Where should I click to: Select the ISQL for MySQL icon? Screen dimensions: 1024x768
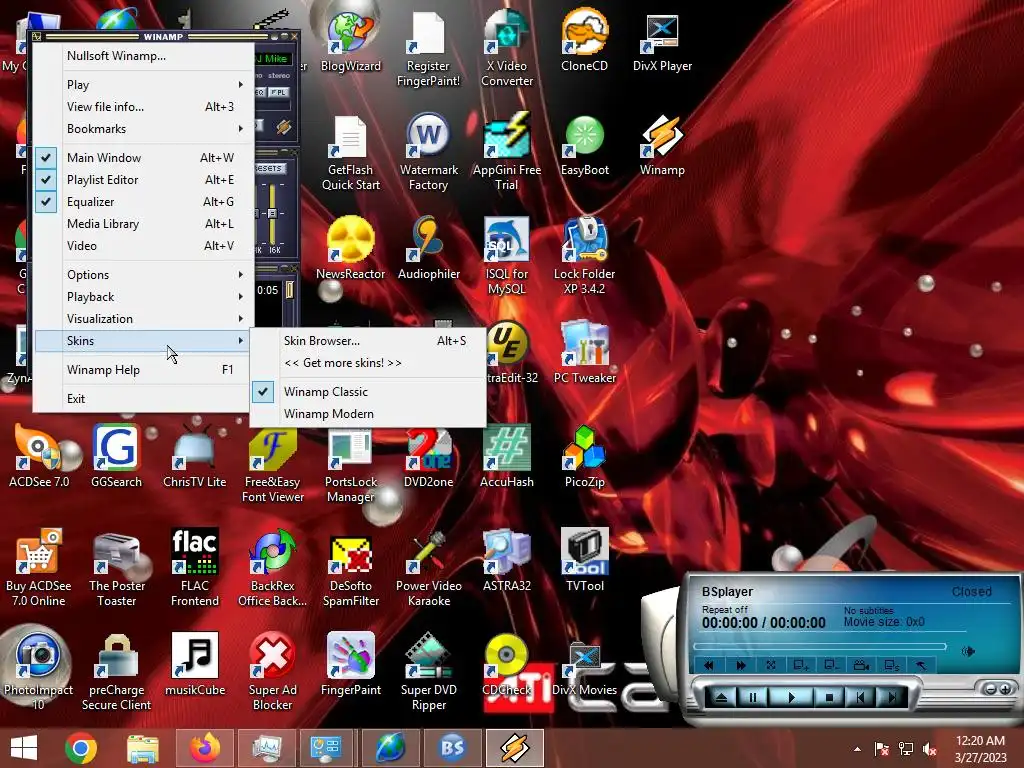[507, 256]
